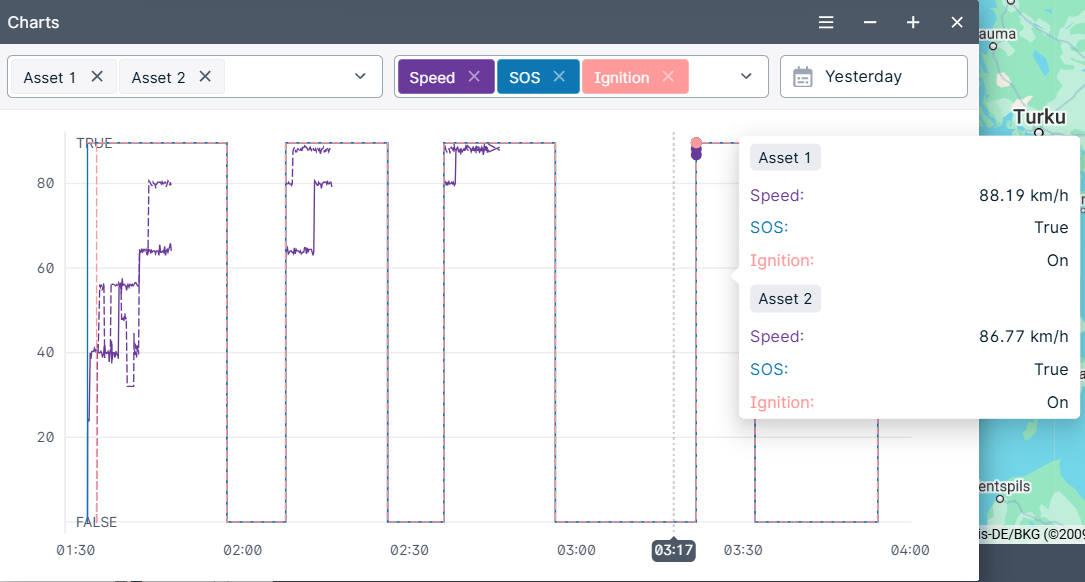Select the Ignition metric chip

(621, 77)
